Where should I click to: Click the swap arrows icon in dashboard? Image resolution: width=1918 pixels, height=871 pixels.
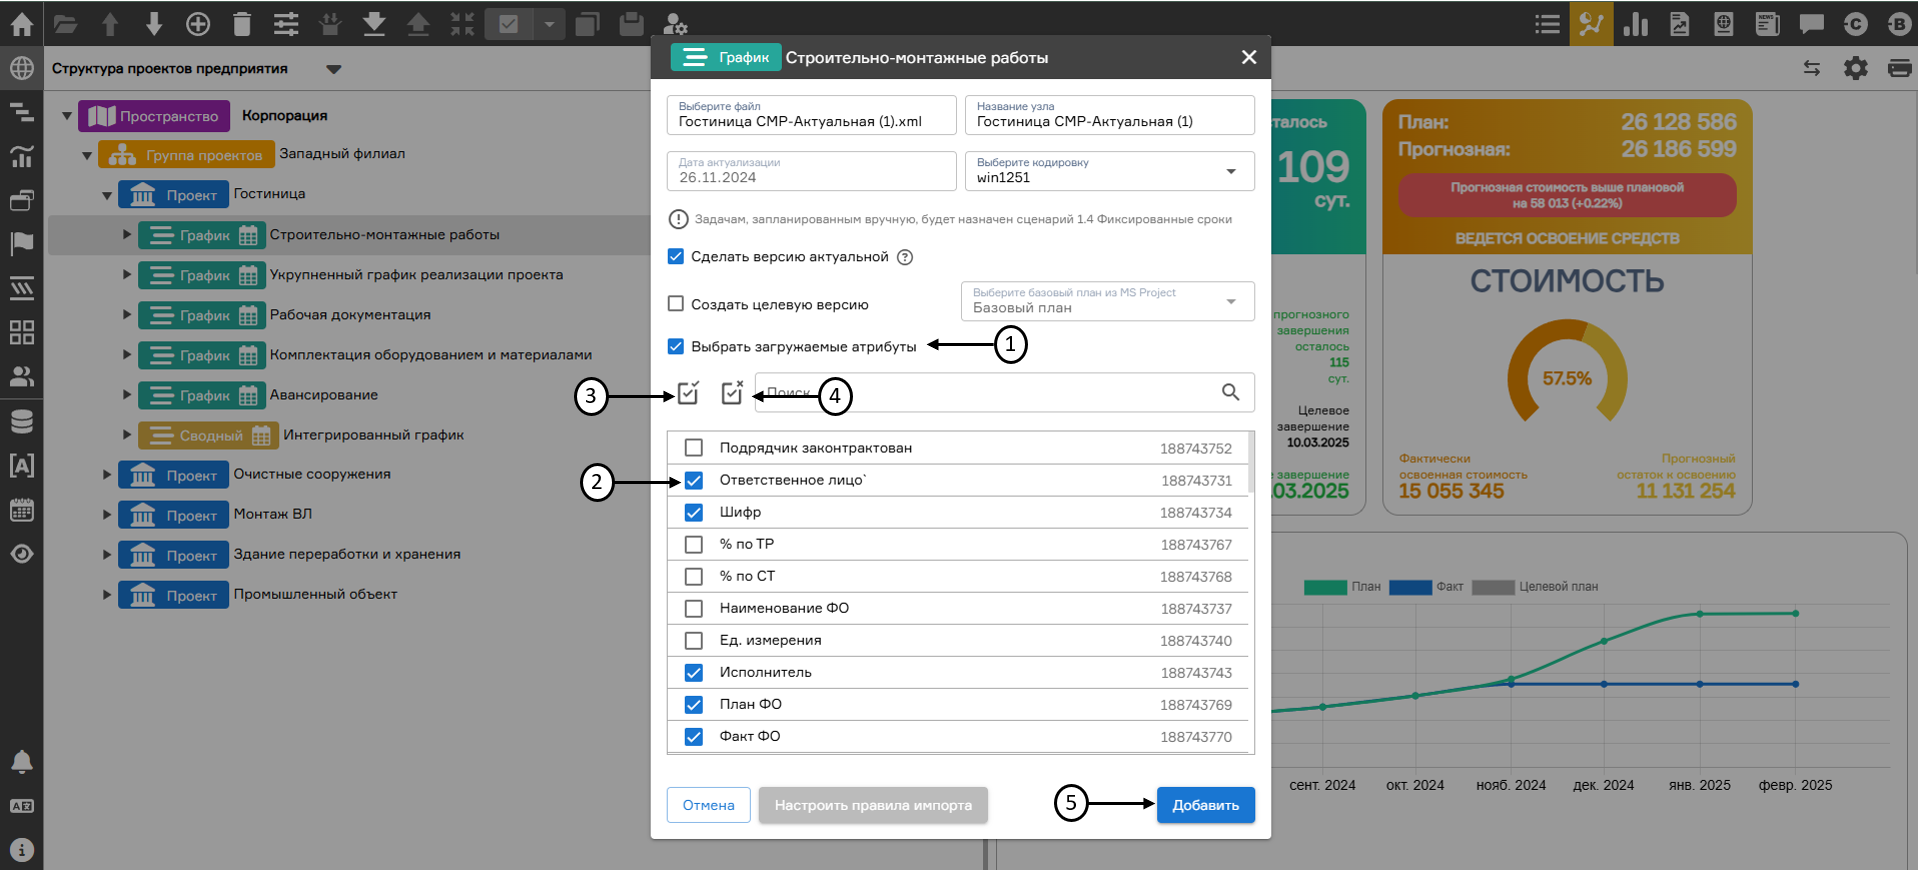pos(1812,68)
